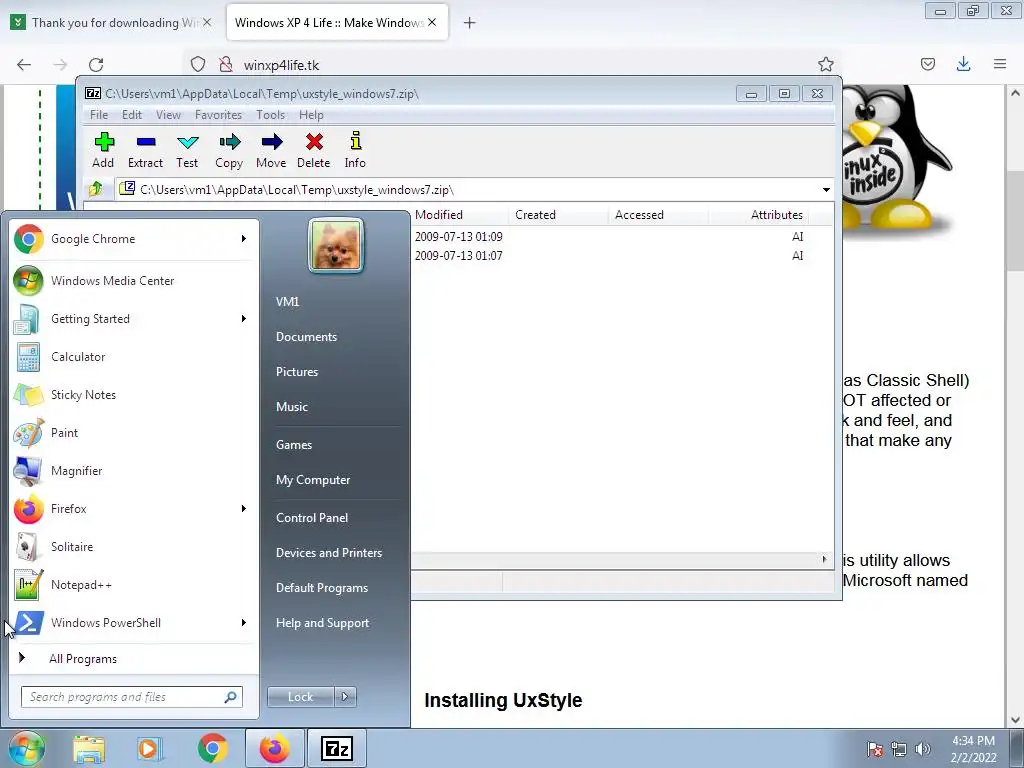Expand Google Chrome jump list arrow
1024x768 pixels.
point(244,239)
